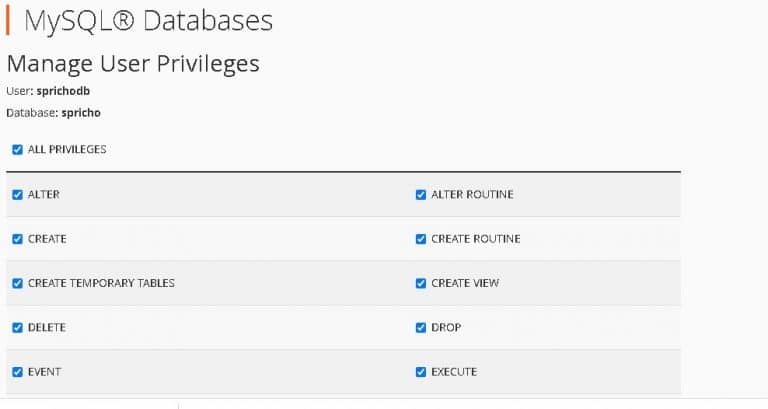Disable the CREATE VIEW checkbox

[x=421, y=283]
